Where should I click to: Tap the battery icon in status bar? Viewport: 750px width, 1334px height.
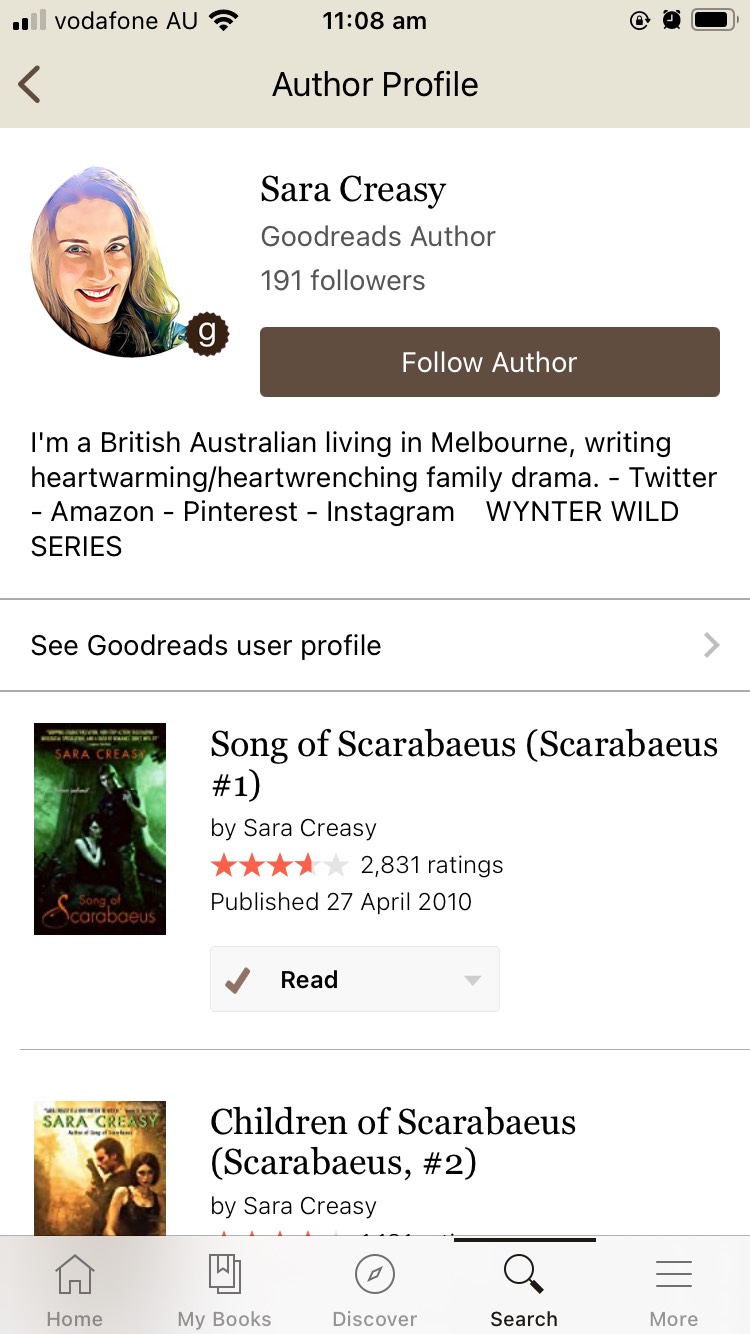(714, 20)
